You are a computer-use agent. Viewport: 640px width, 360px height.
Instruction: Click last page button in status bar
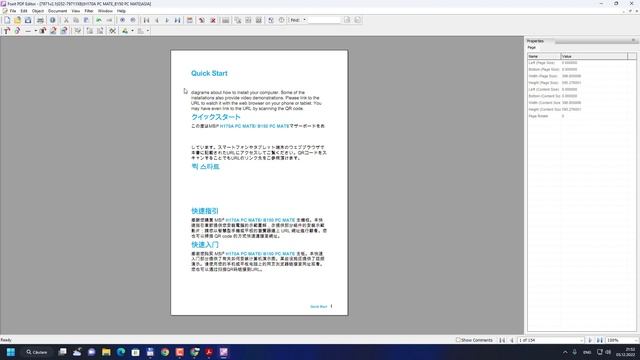pyautogui.click(x=600, y=340)
